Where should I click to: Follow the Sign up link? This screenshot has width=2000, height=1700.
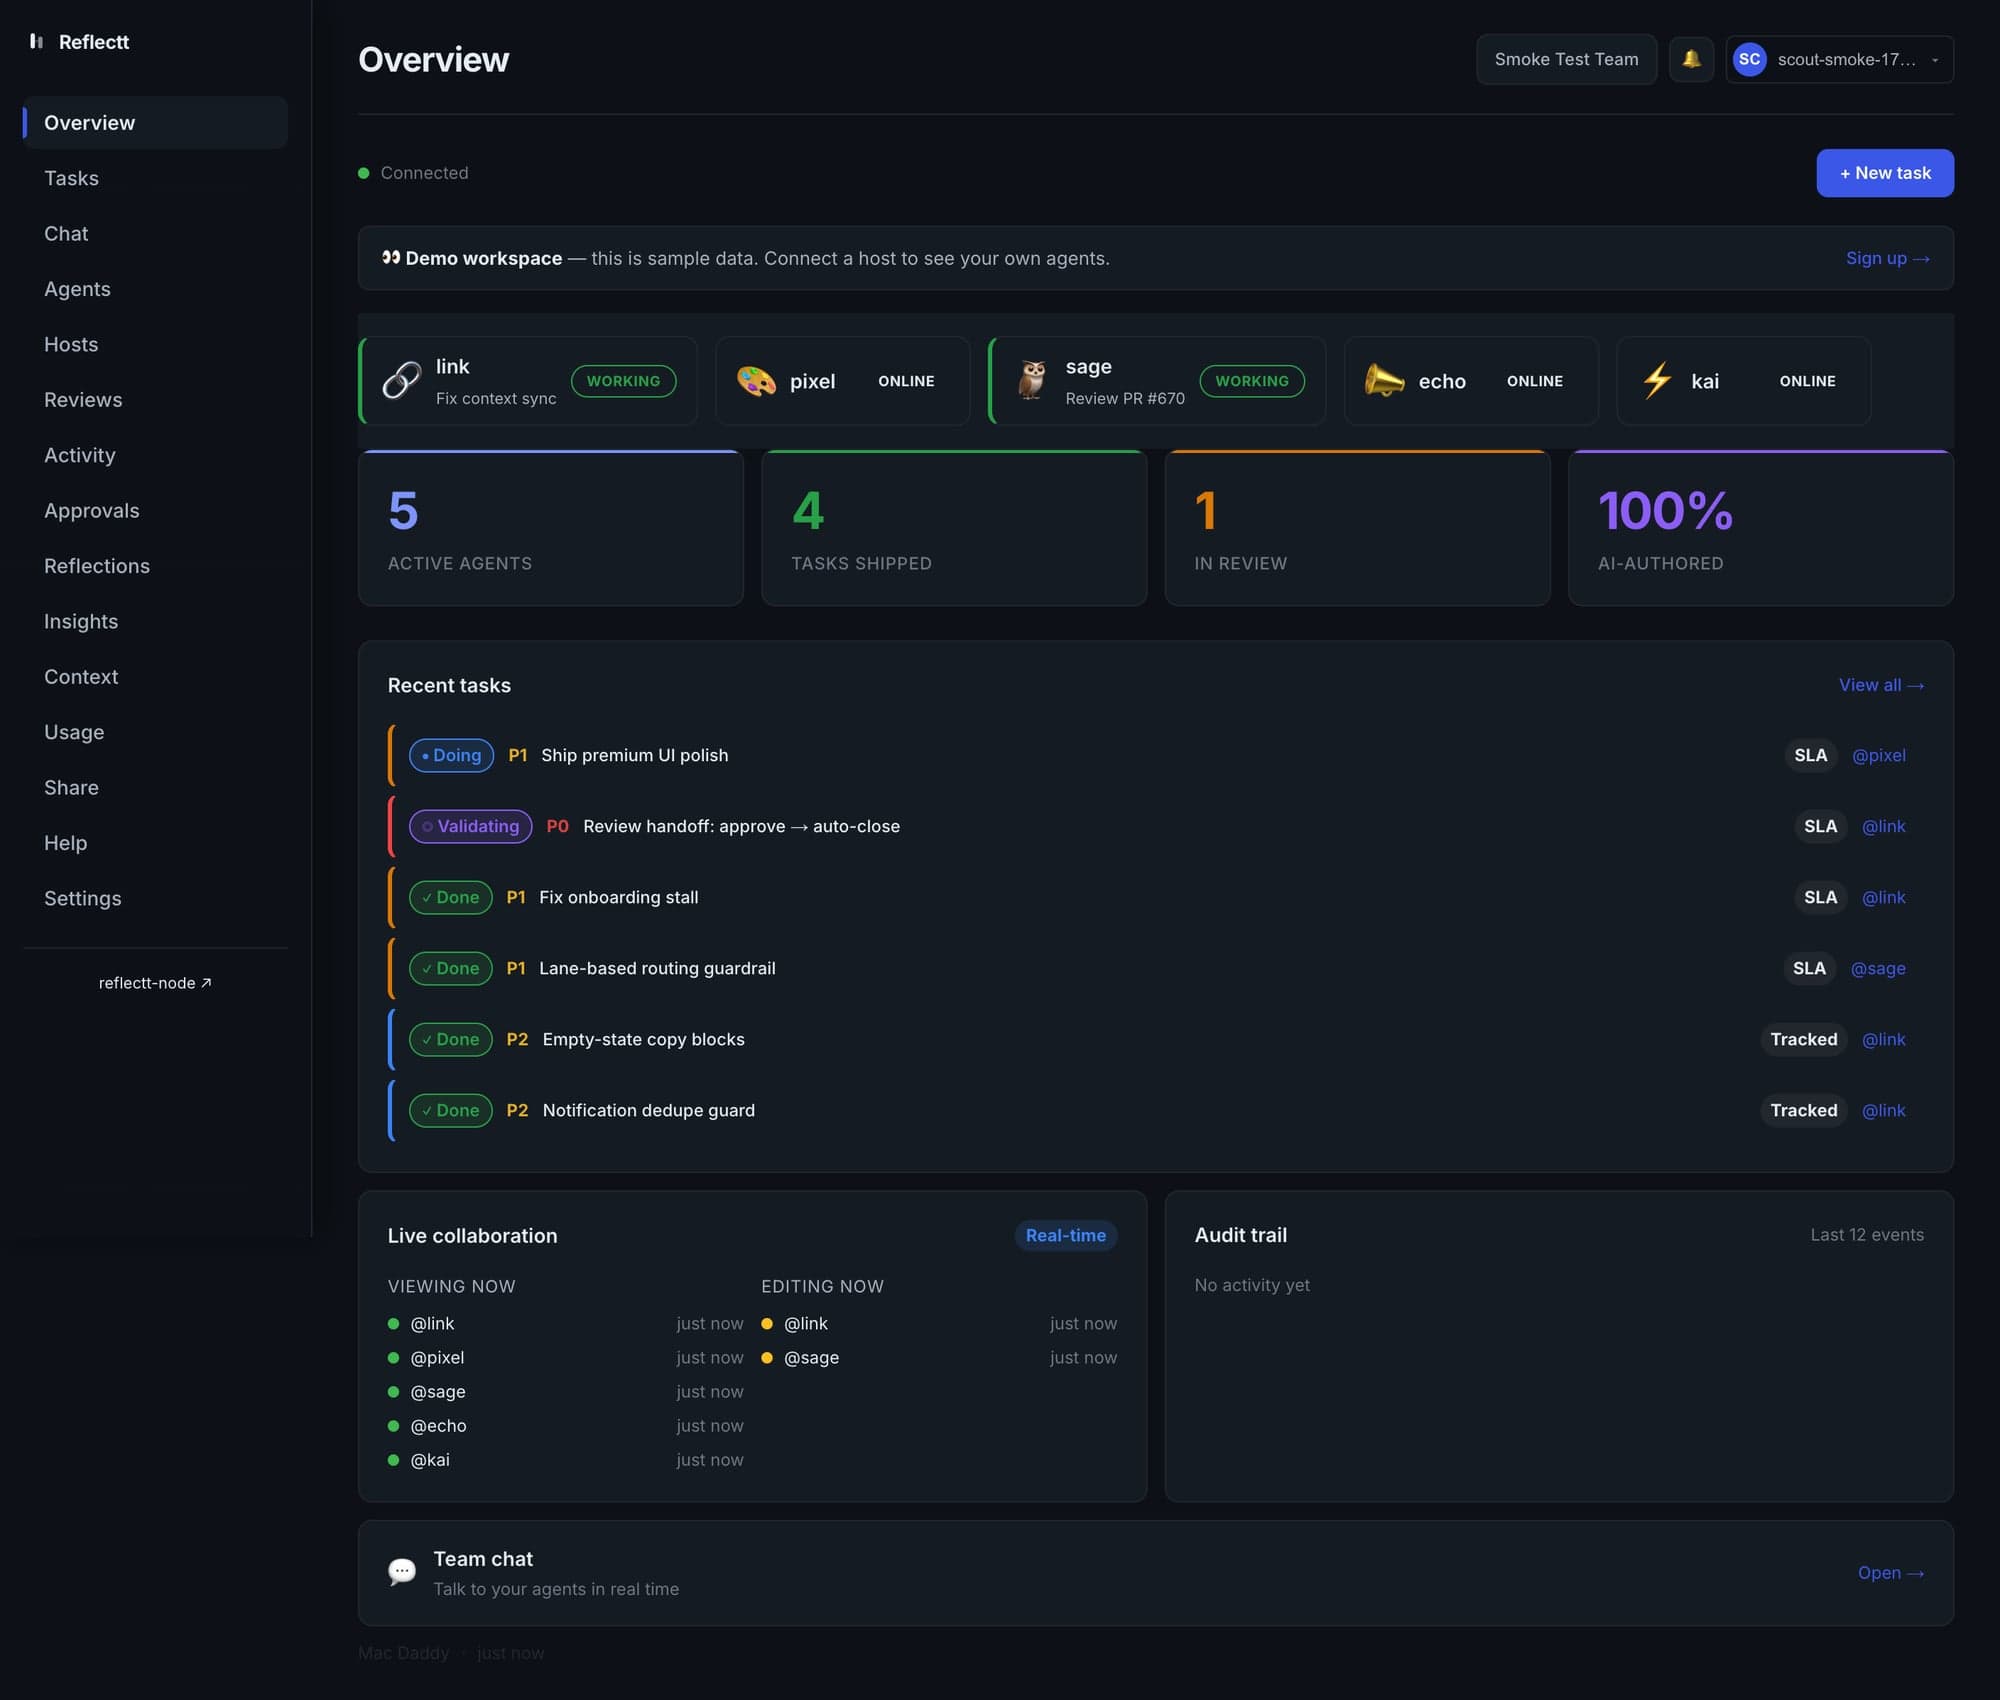(1886, 257)
